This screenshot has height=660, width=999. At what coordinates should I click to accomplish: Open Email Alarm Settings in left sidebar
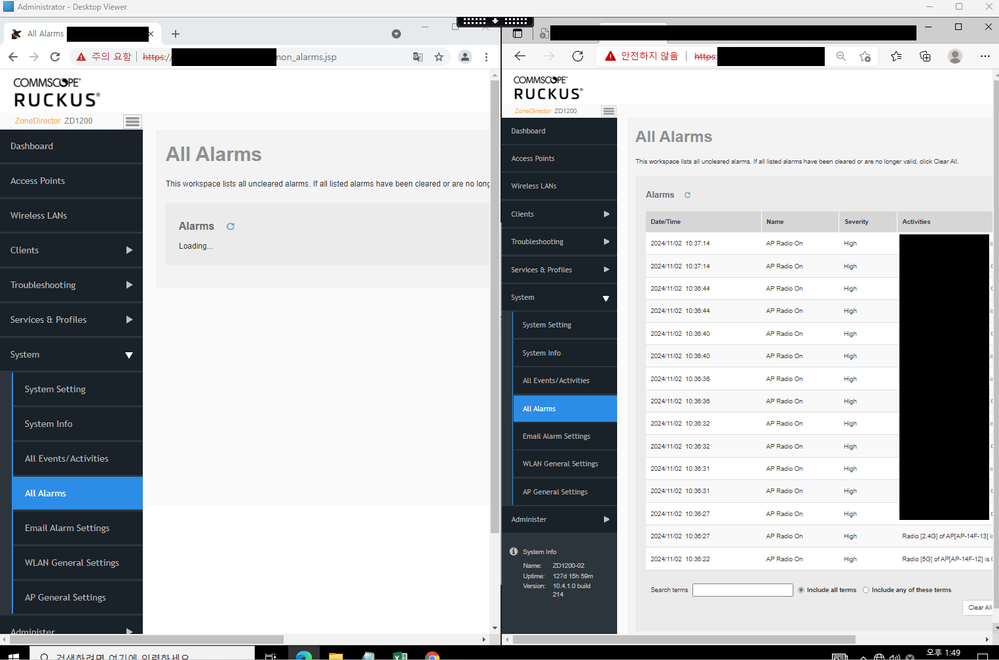coord(67,528)
